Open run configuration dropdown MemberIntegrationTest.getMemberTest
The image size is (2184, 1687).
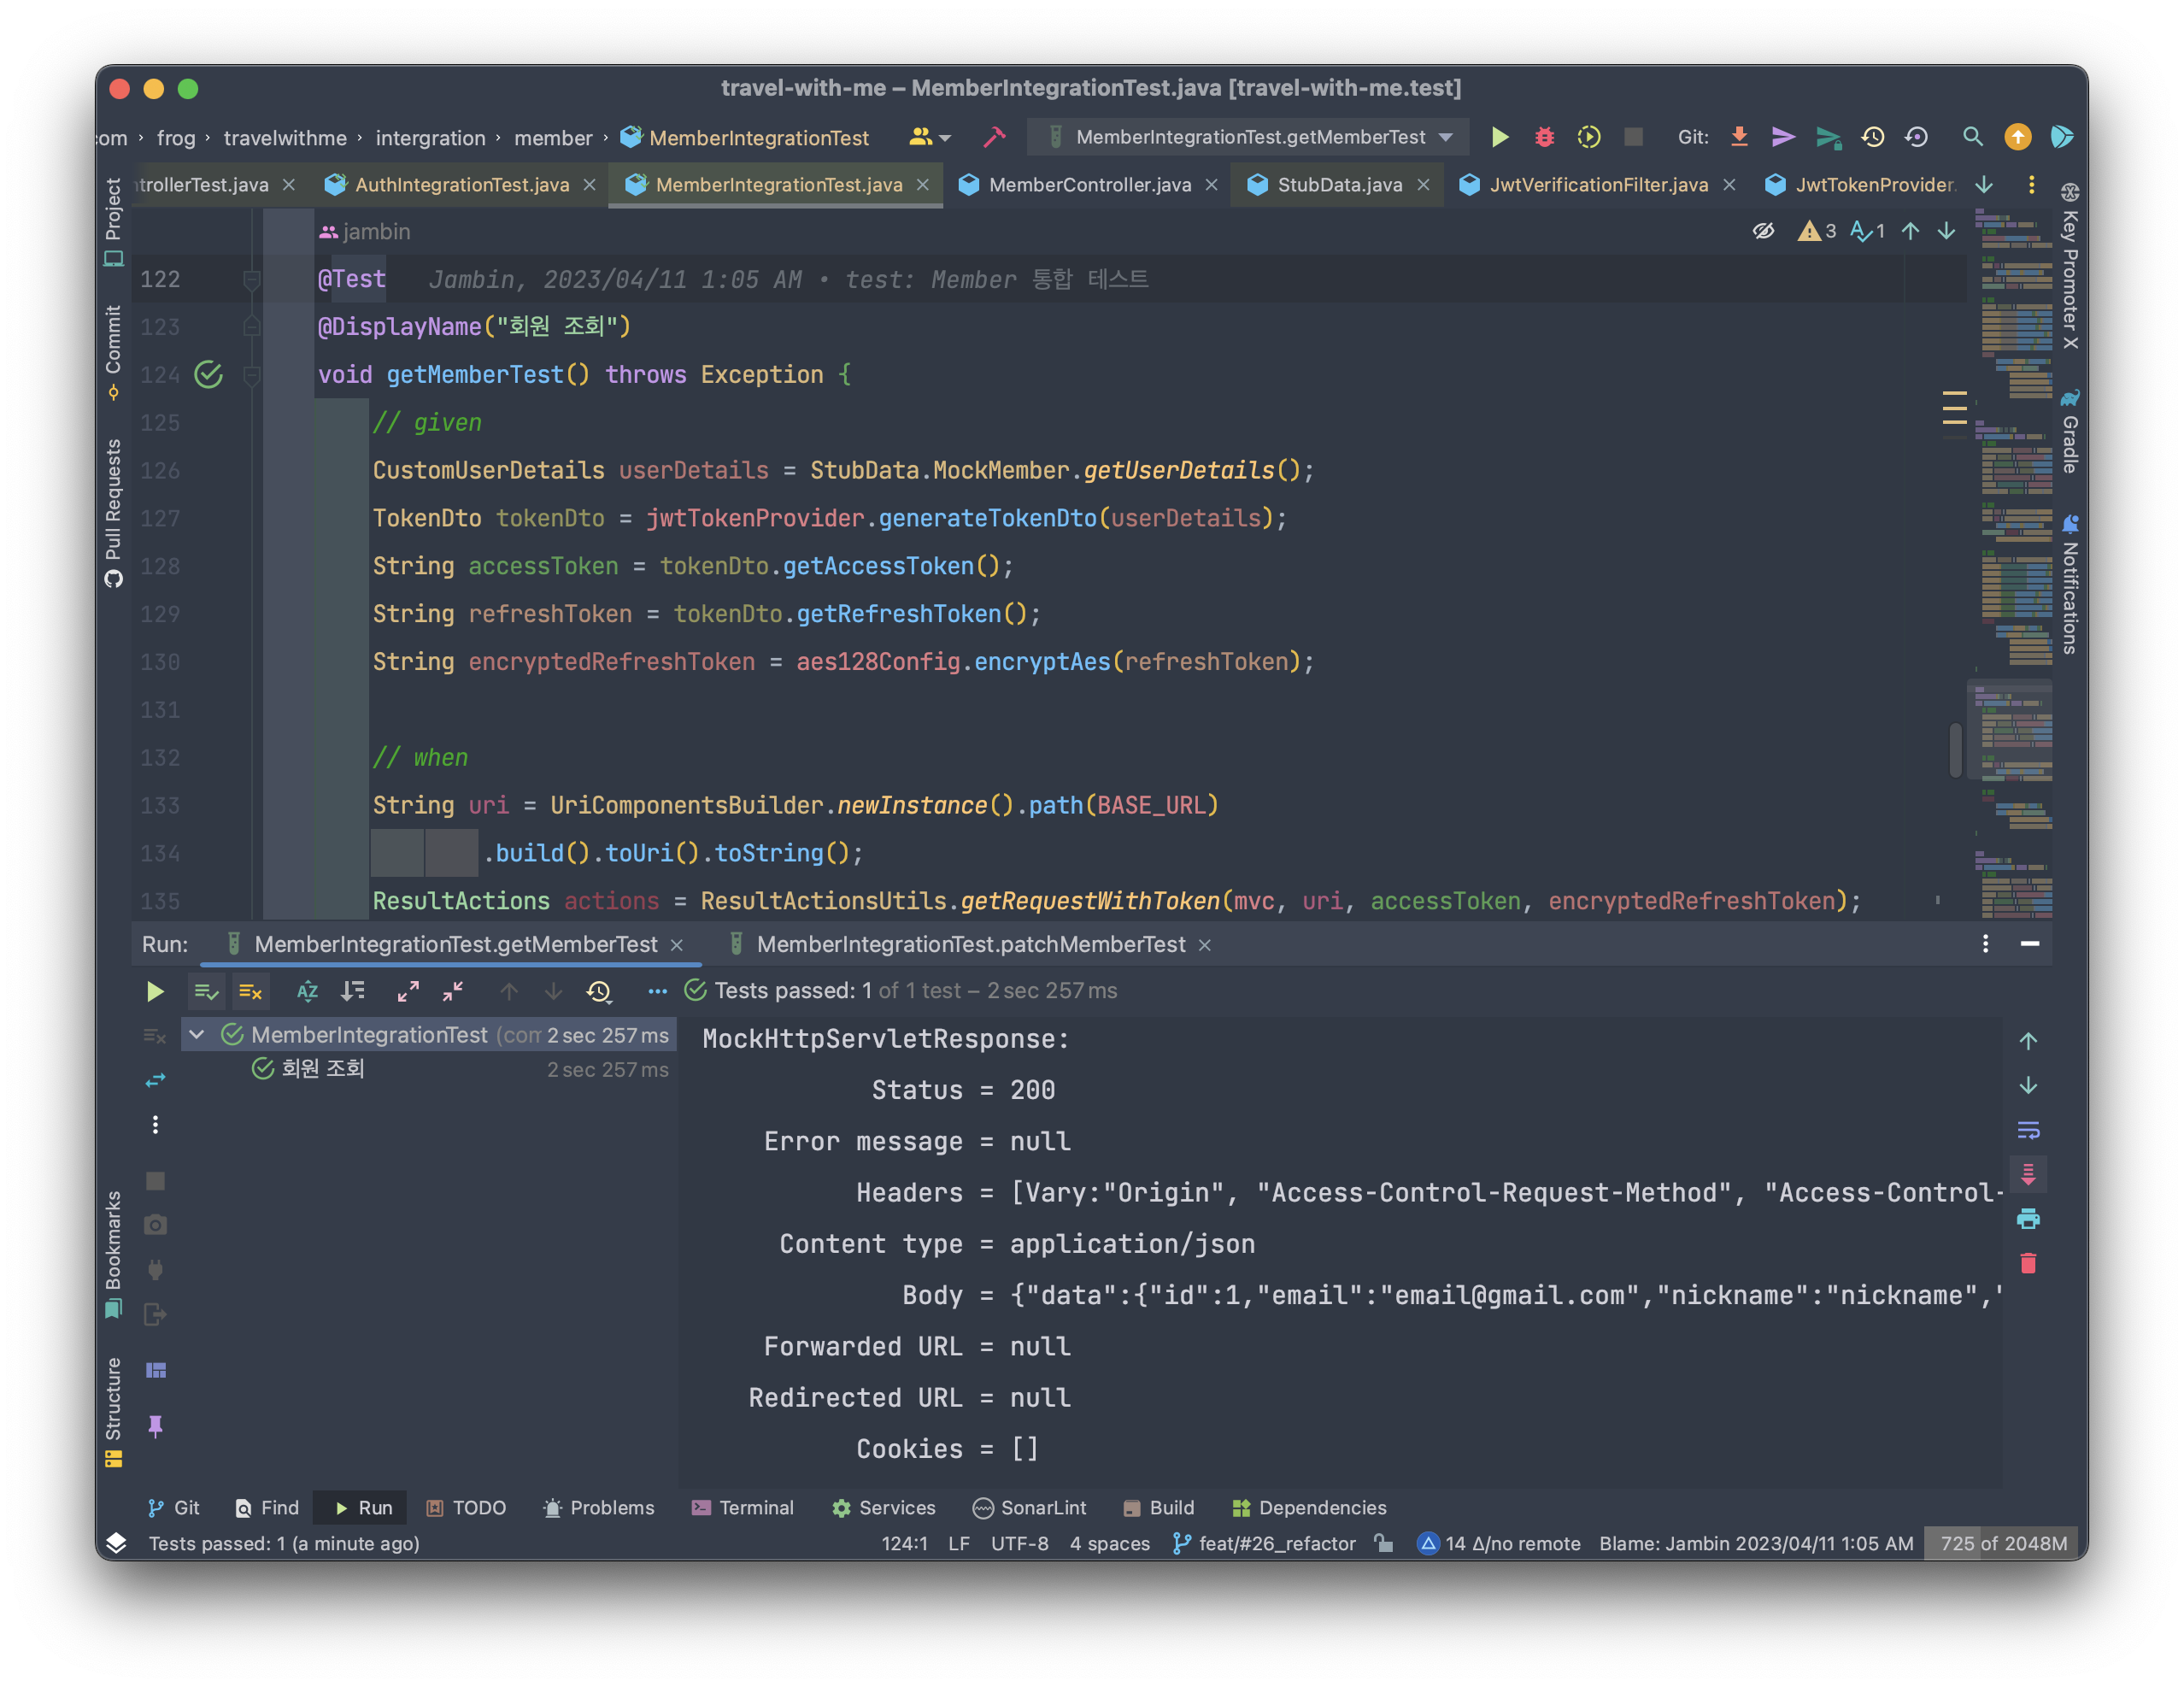coord(1248,137)
